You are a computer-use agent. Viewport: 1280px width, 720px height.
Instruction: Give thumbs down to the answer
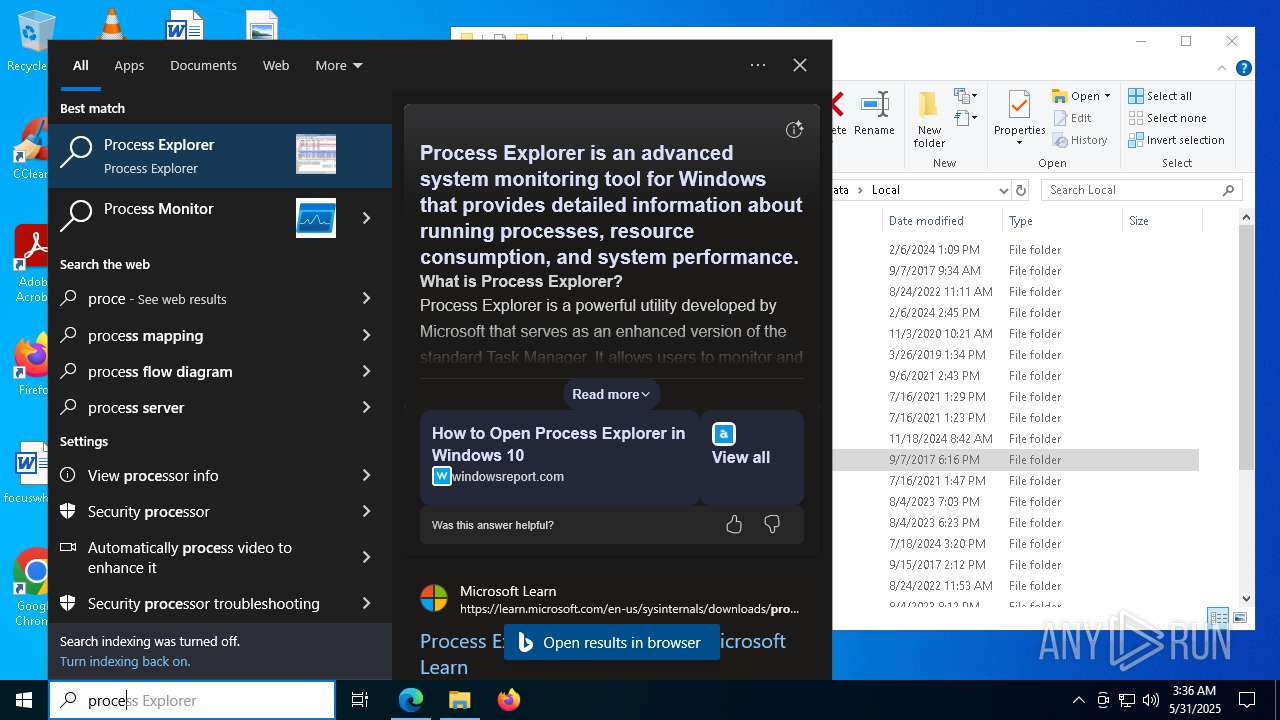772,524
